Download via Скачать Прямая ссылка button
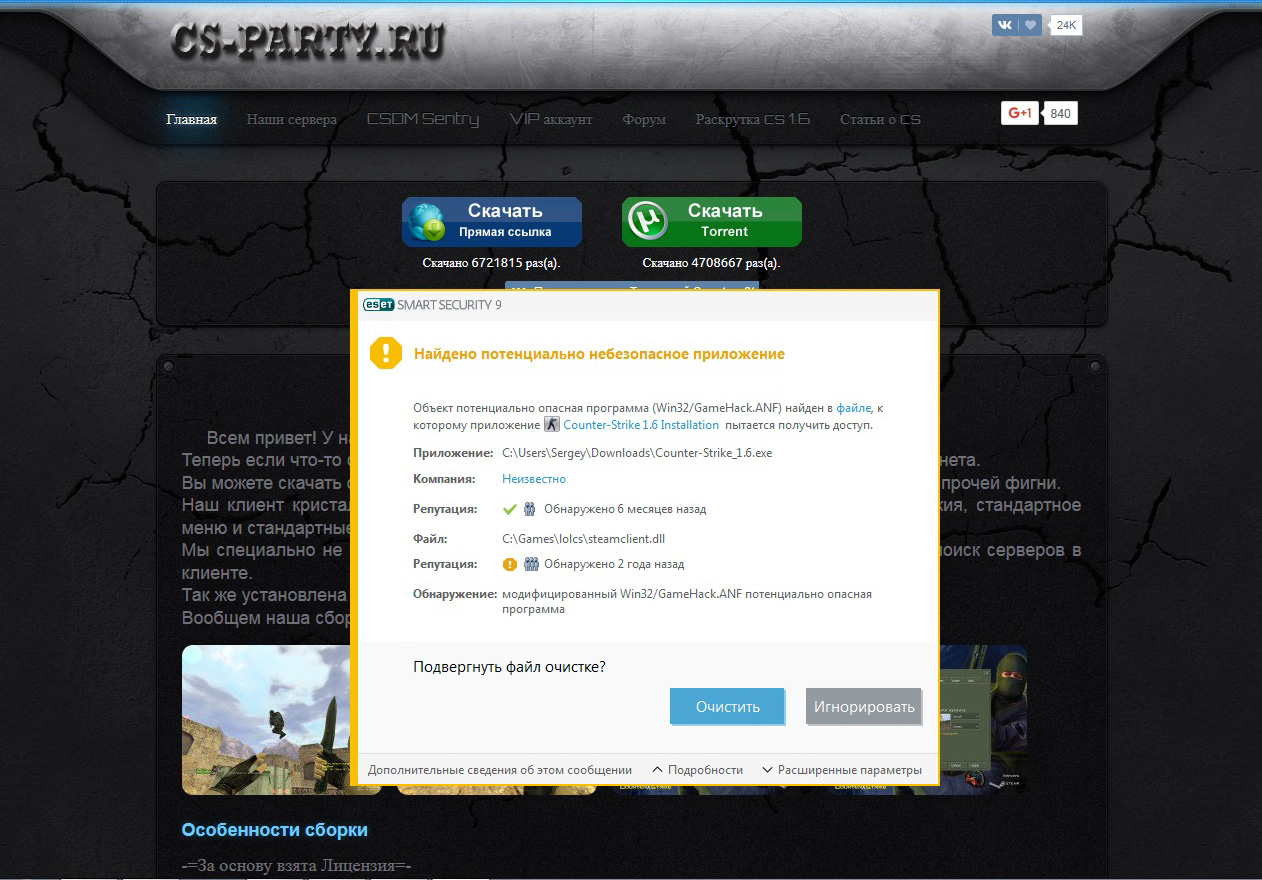Image resolution: width=1262 pixels, height=880 pixels. pyautogui.click(x=492, y=221)
